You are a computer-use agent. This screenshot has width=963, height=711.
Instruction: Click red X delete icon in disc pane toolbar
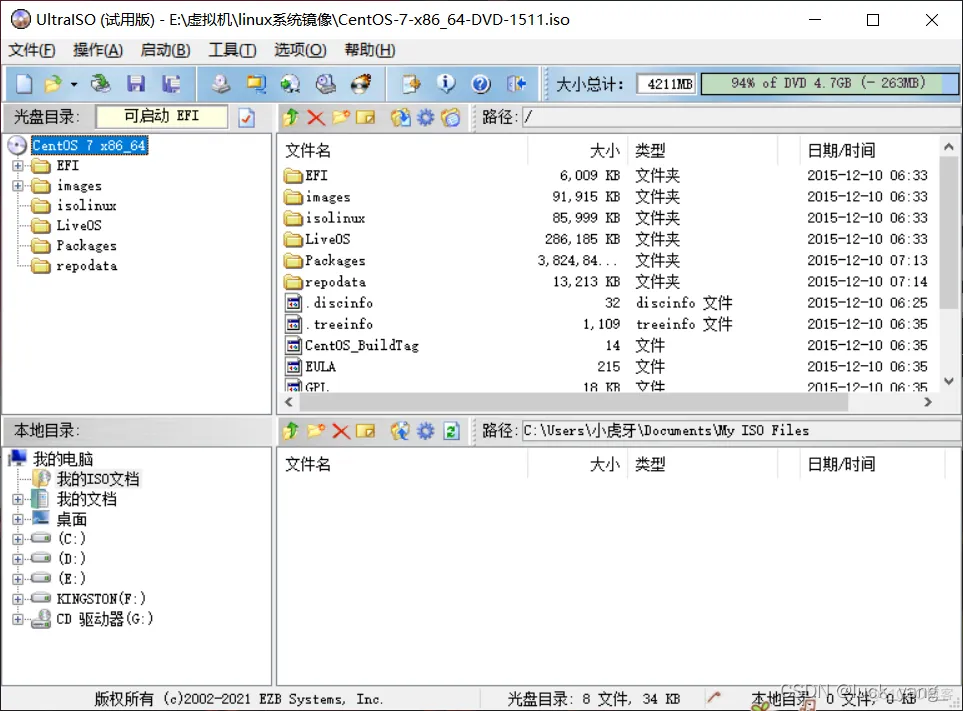[x=316, y=118]
